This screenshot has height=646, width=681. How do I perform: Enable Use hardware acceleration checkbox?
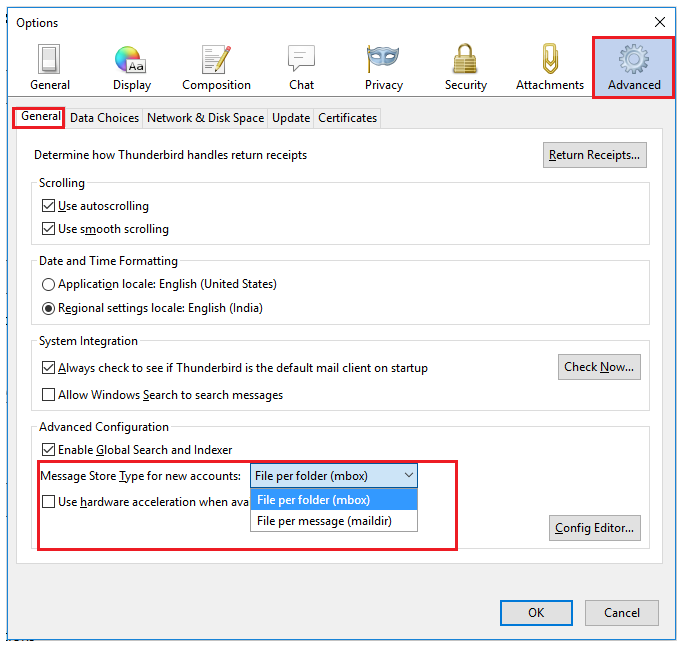(48, 501)
